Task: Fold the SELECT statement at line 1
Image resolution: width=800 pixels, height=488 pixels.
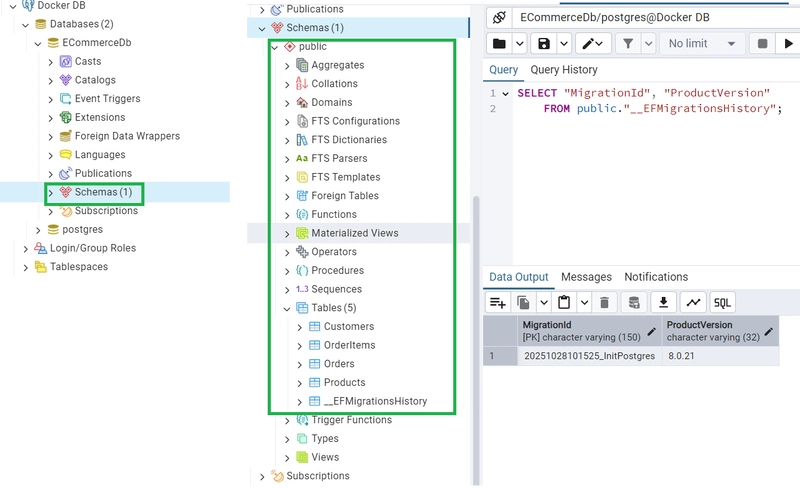Action: 505,93
